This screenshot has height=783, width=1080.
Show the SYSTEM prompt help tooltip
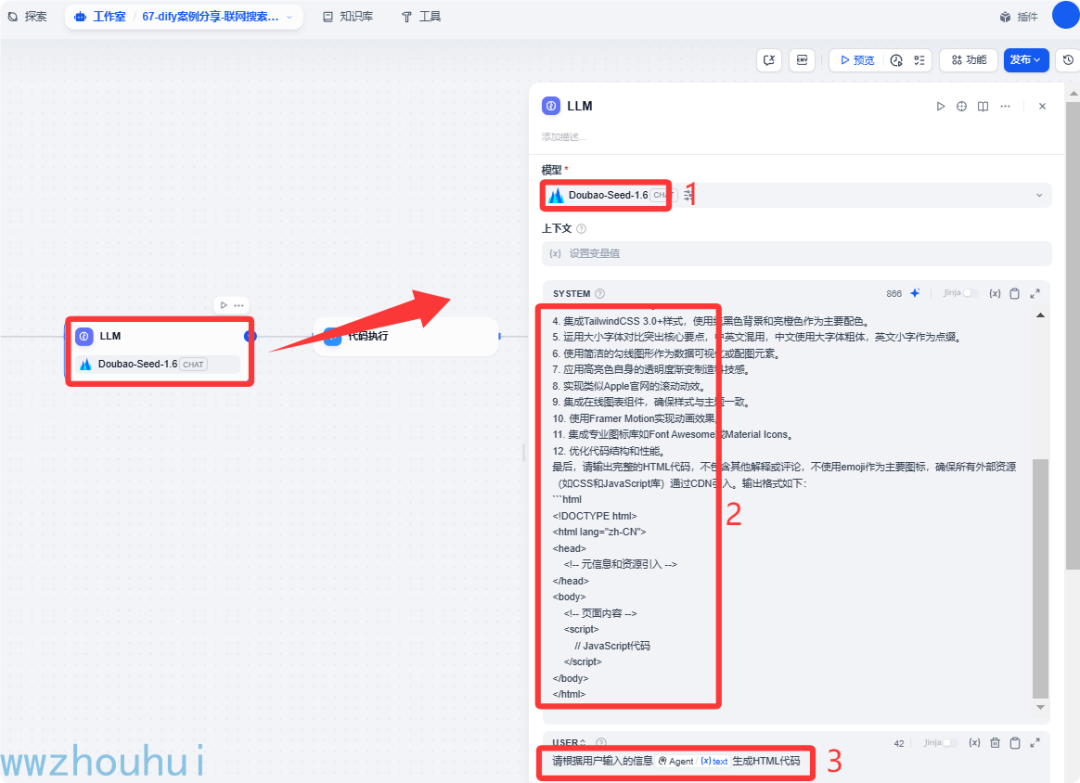[600, 293]
